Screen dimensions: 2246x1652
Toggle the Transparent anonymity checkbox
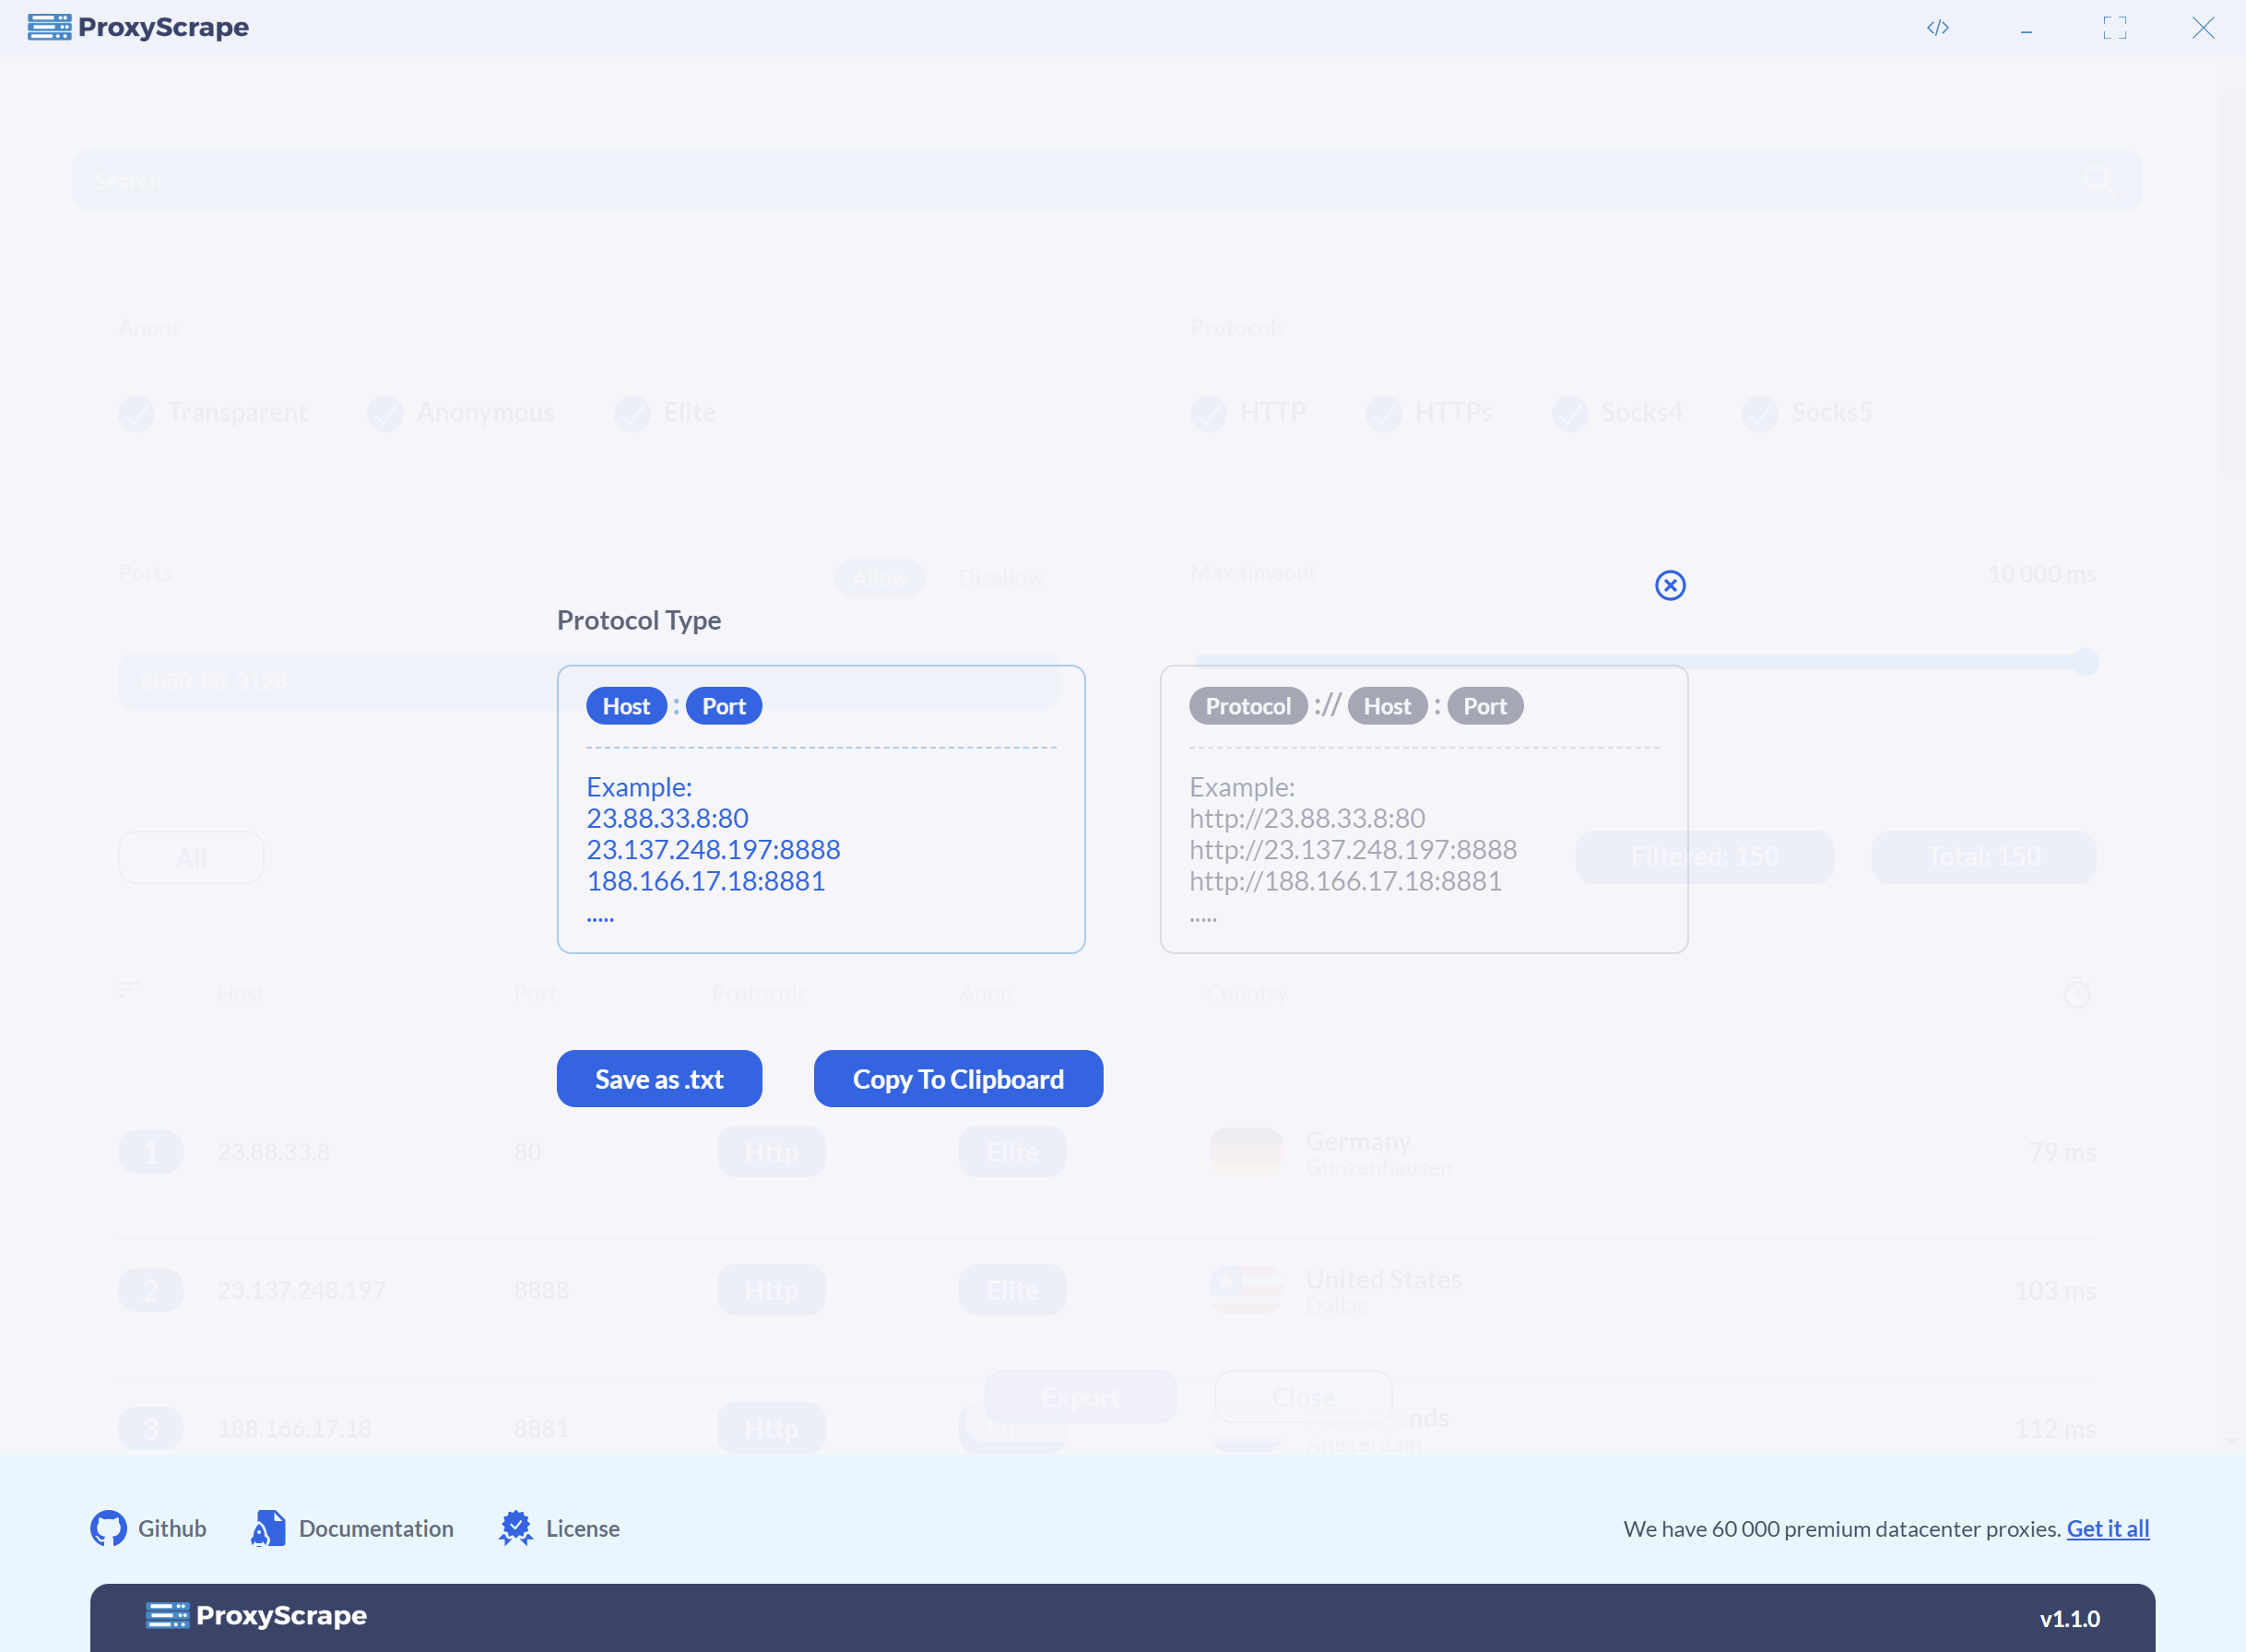pos(137,413)
